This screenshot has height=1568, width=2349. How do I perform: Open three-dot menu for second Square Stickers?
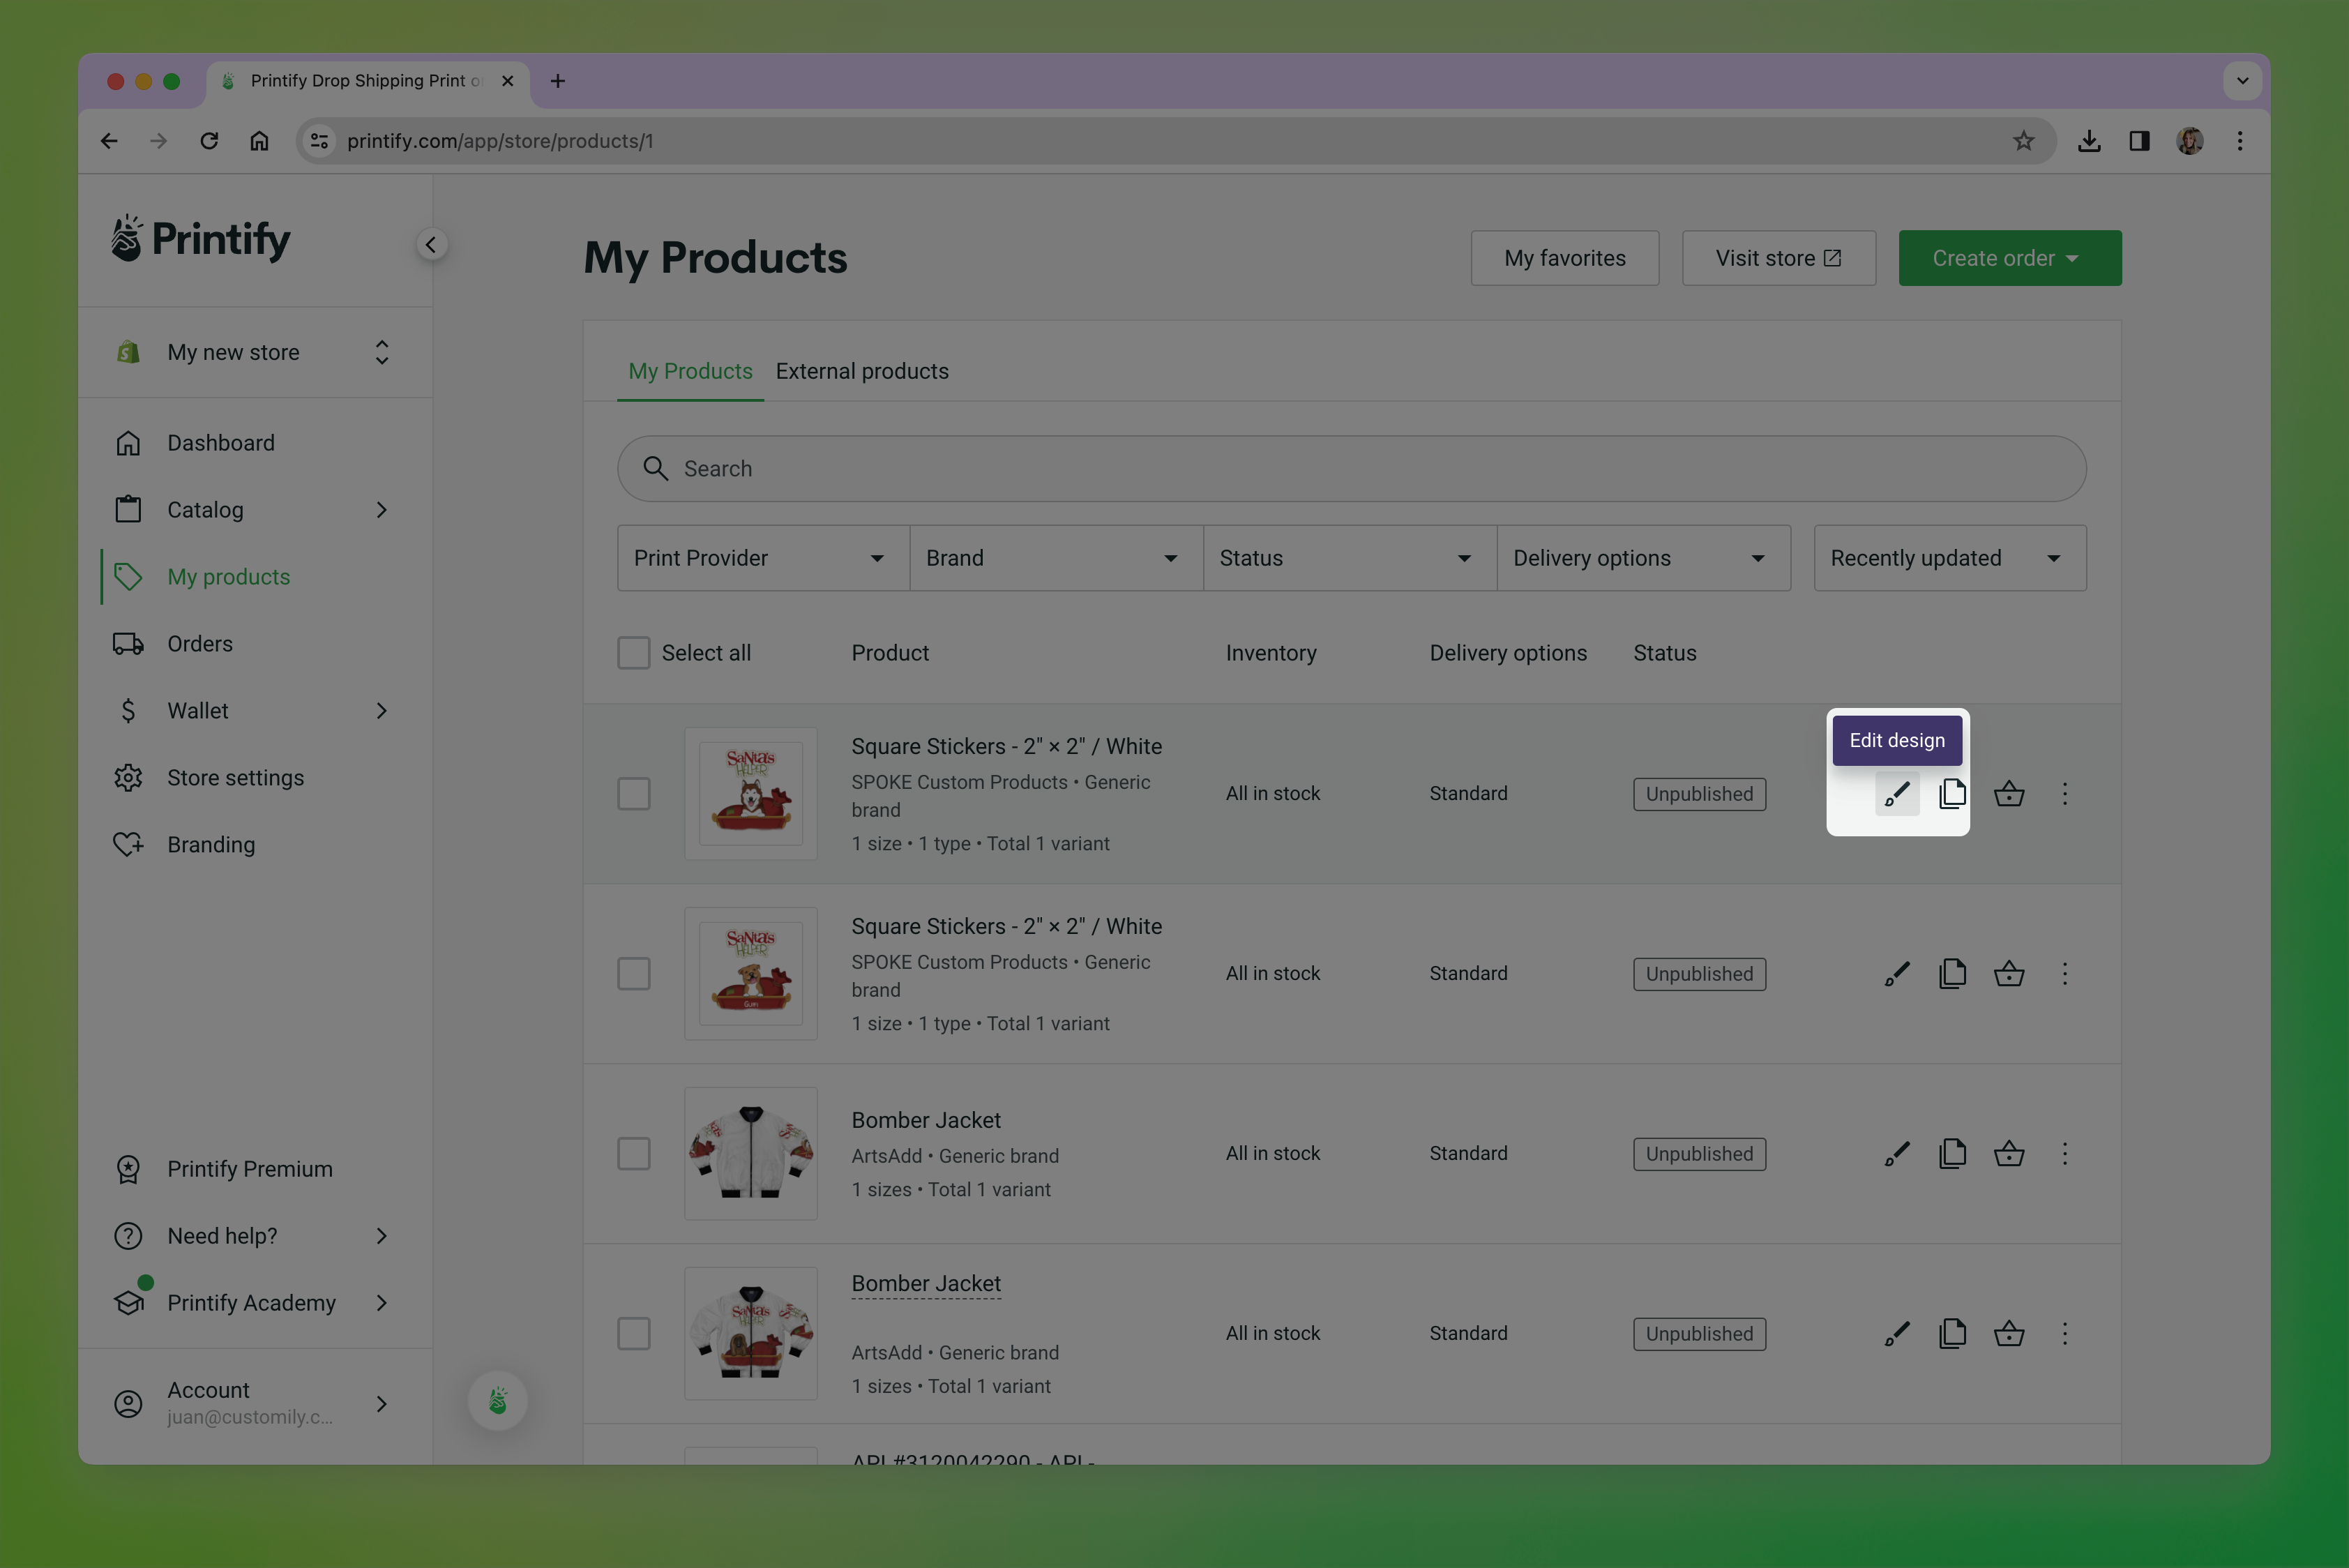(x=2064, y=974)
